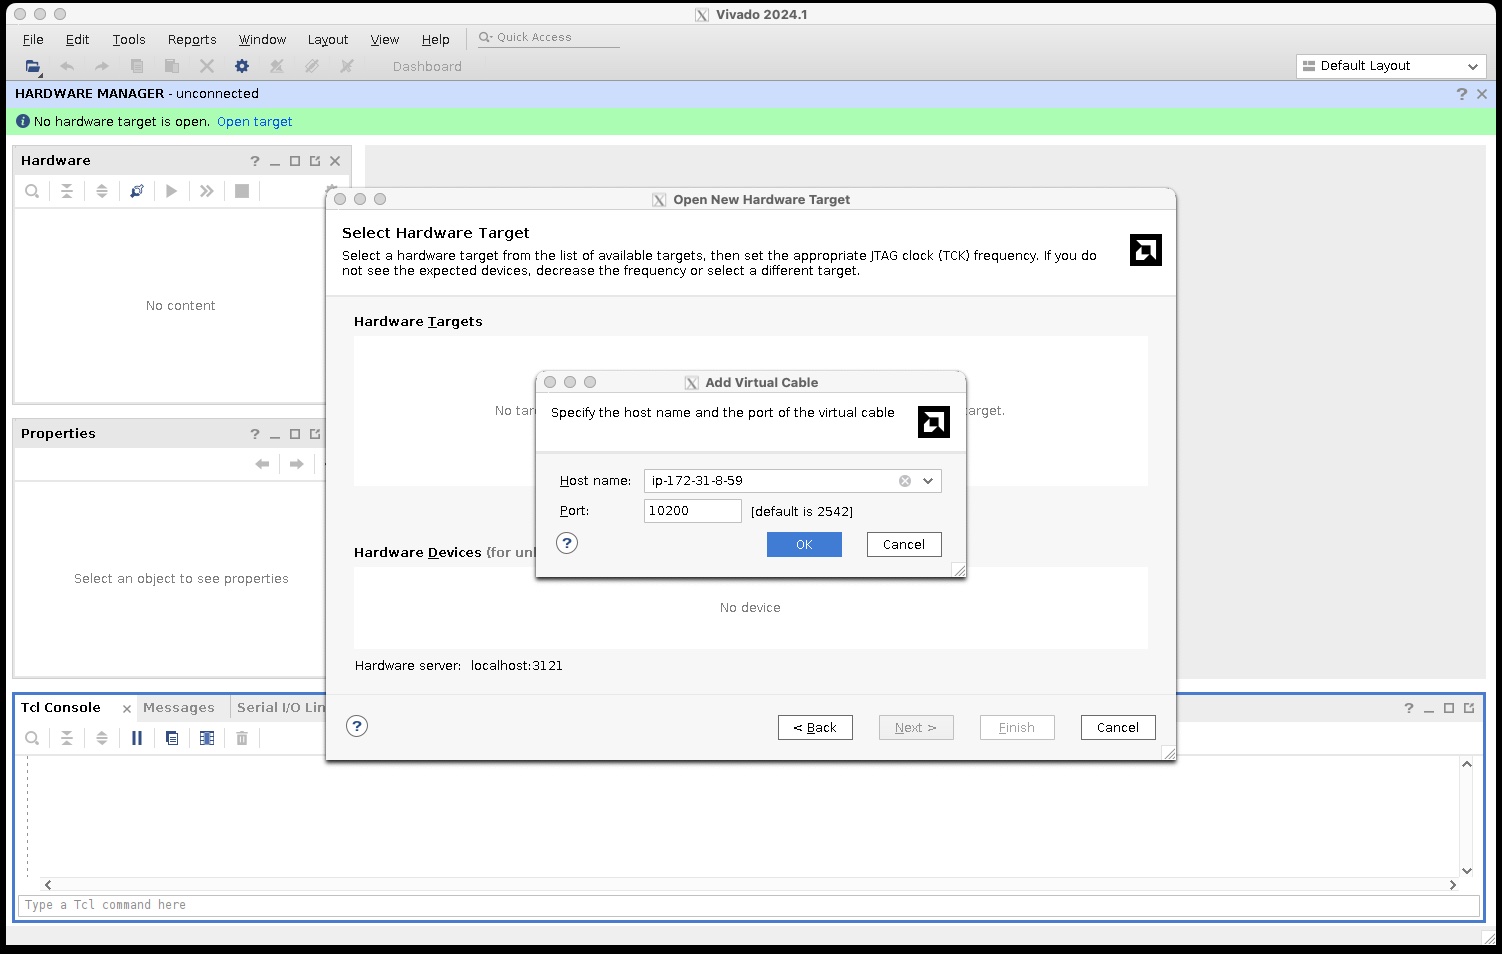Switch to the Messages tab
Viewport: 1502px width, 954px height.
pyautogui.click(x=179, y=708)
